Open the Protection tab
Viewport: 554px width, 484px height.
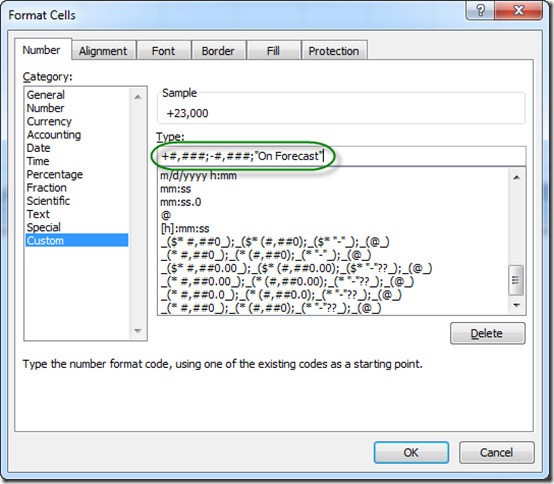click(x=334, y=51)
